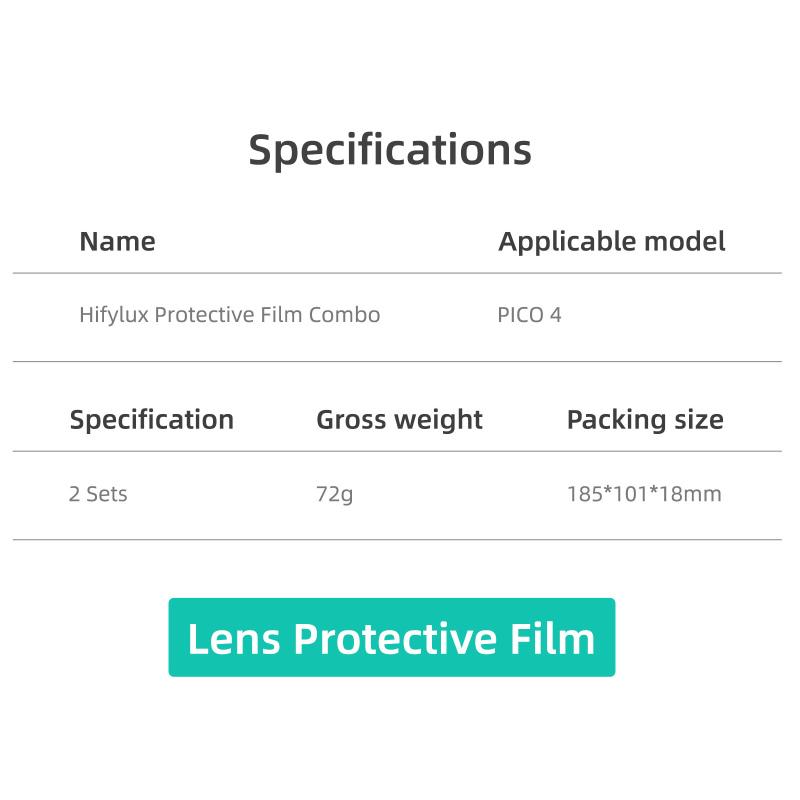Screen dimensions: 800x800
Task: Select the Name column header
Action: [x=117, y=241]
